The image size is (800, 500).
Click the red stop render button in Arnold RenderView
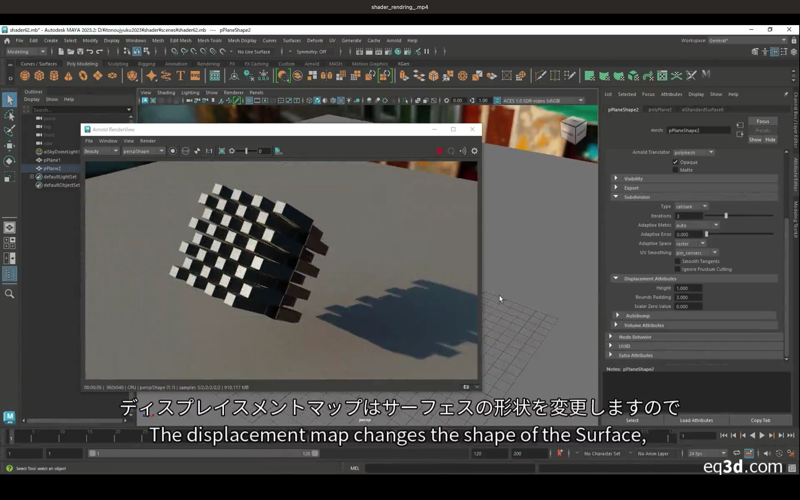[439, 151]
